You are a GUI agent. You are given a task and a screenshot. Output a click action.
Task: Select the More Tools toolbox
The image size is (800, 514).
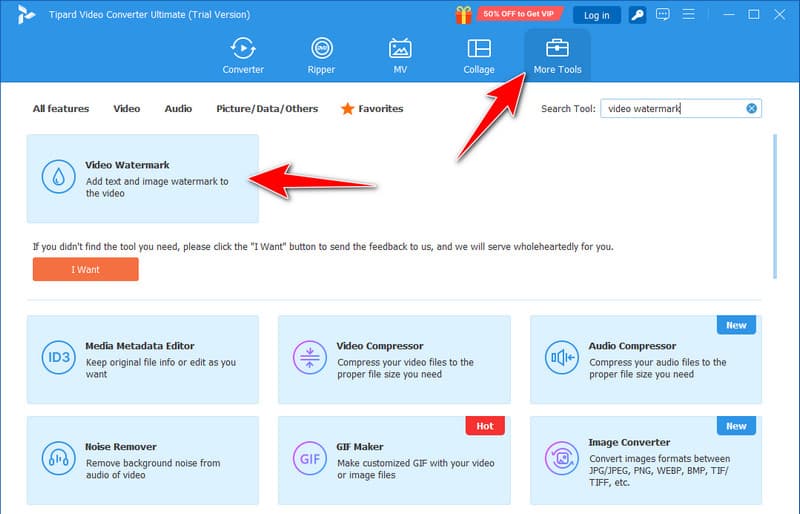557,56
